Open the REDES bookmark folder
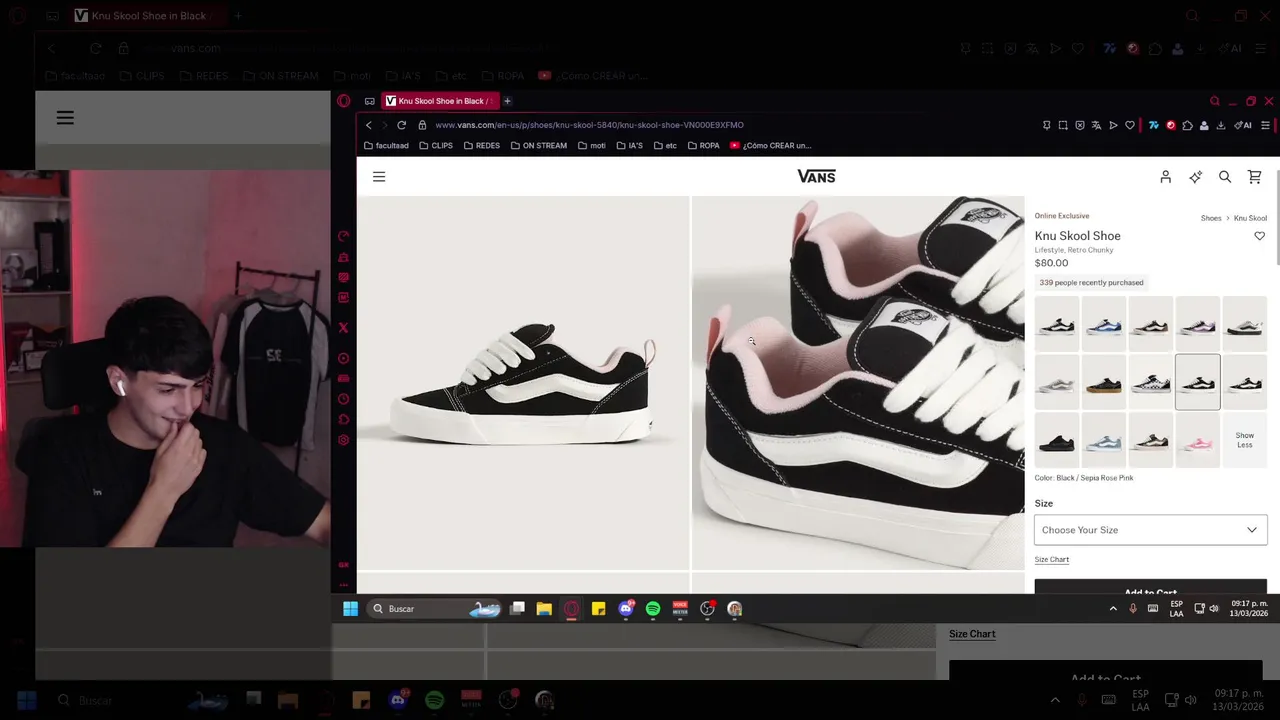 tap(482, 146)
